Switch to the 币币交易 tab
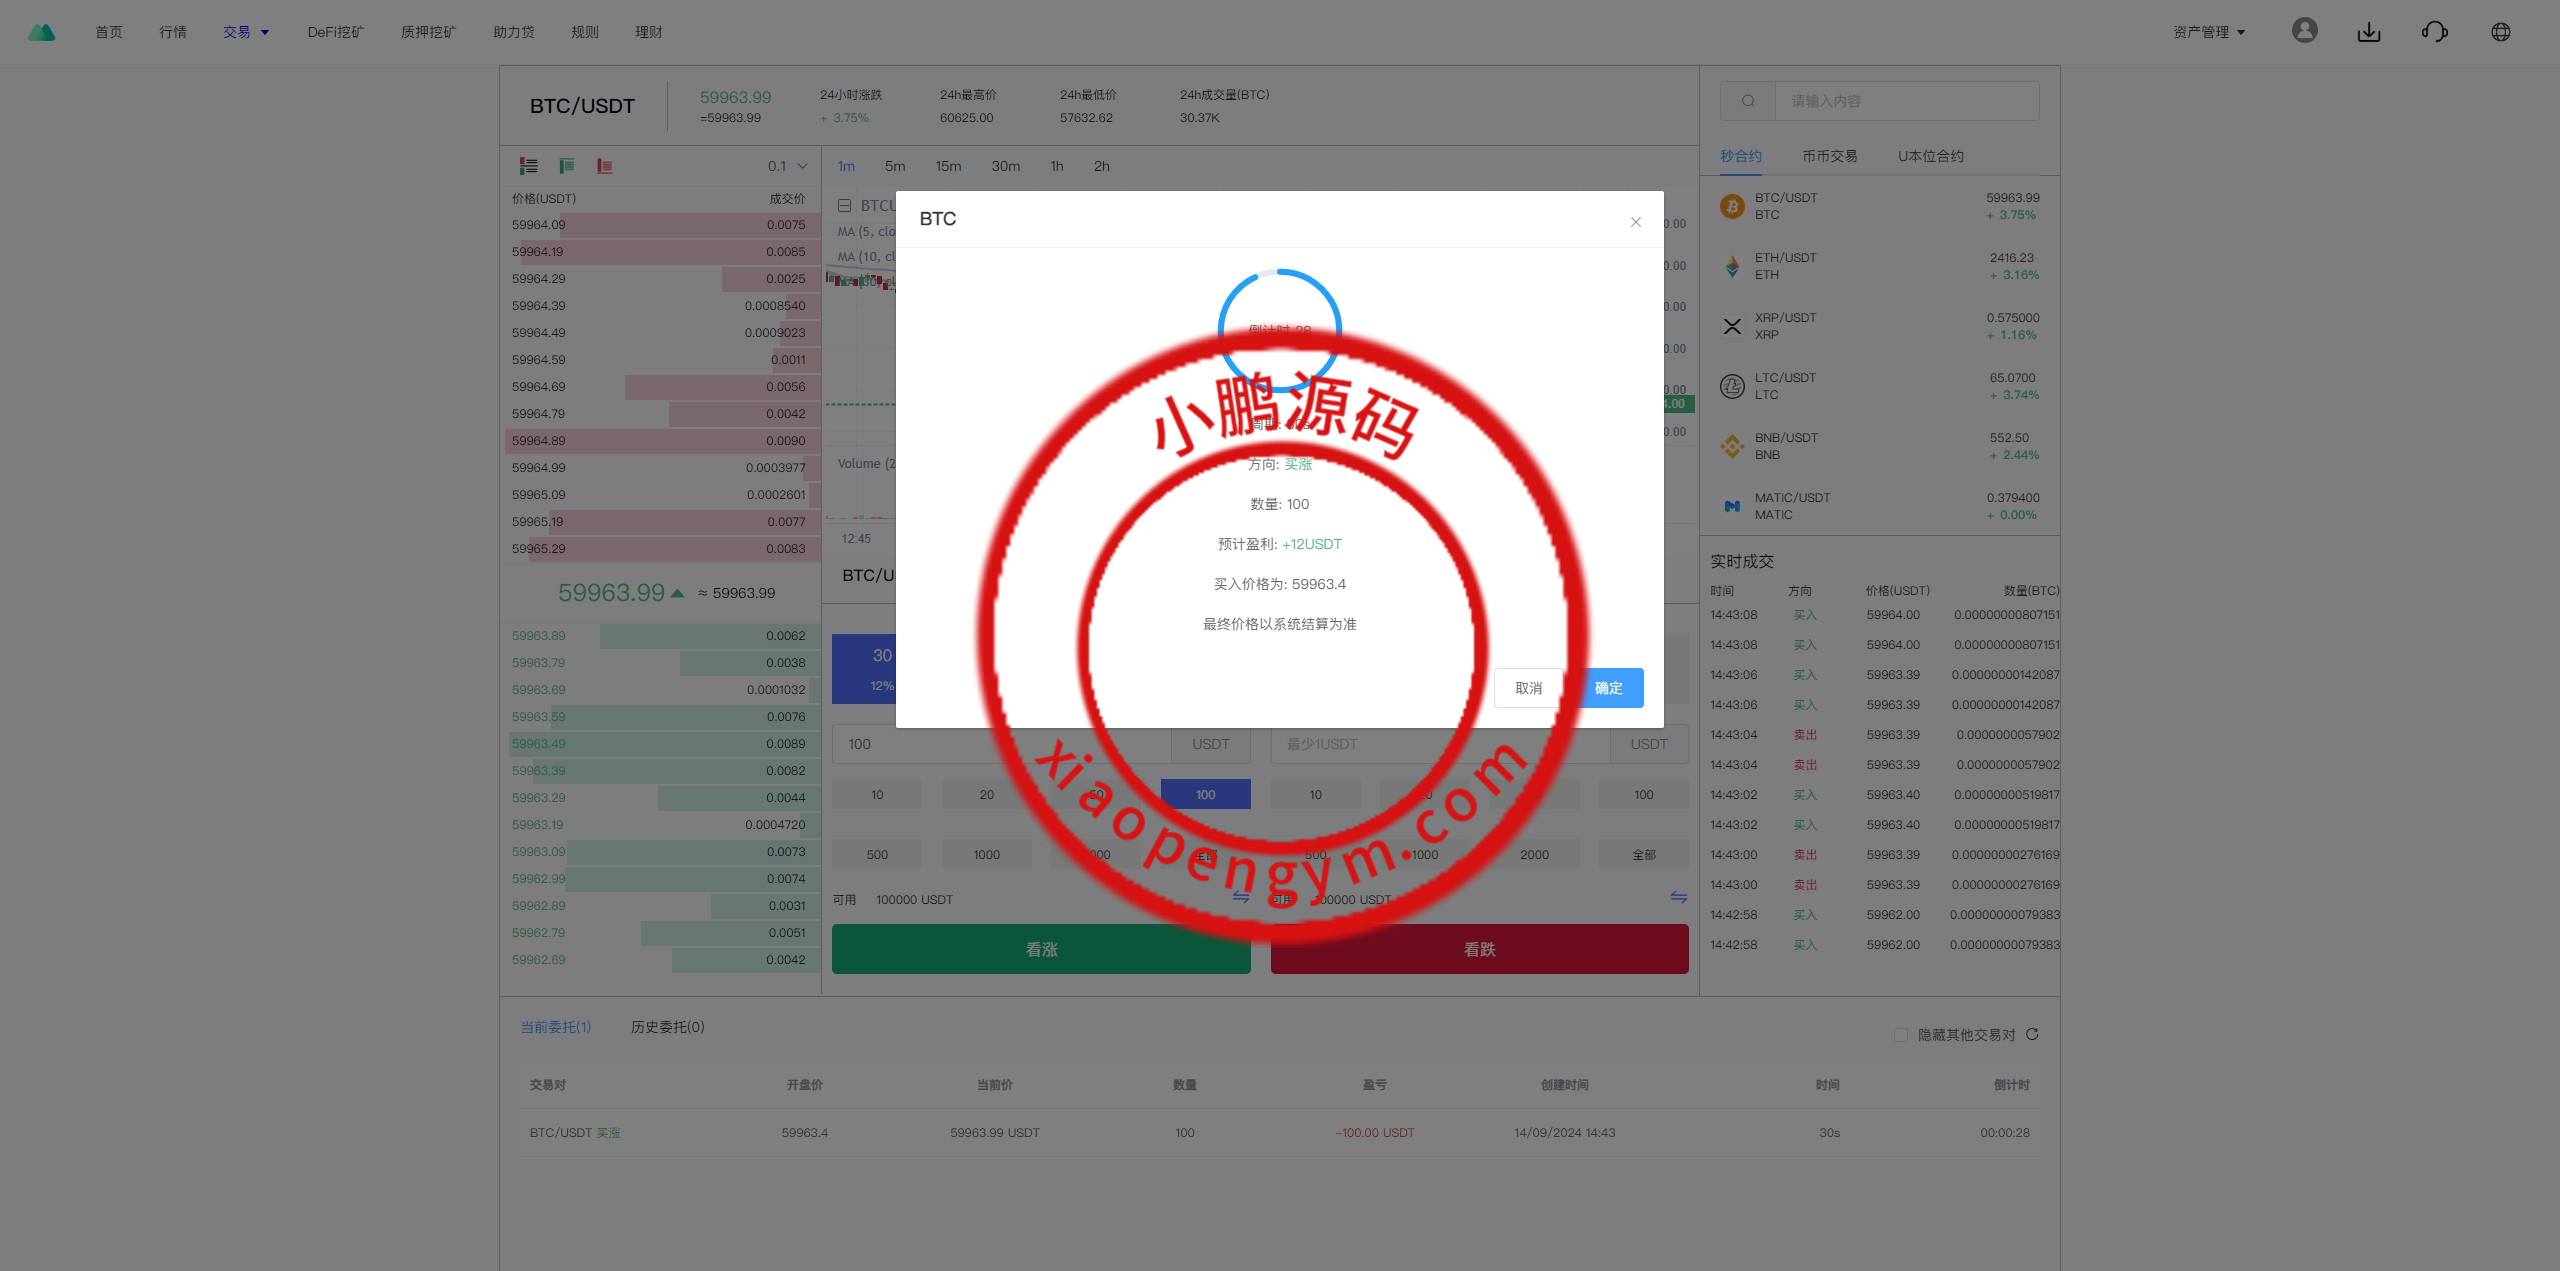 [x=1829, y=156]
